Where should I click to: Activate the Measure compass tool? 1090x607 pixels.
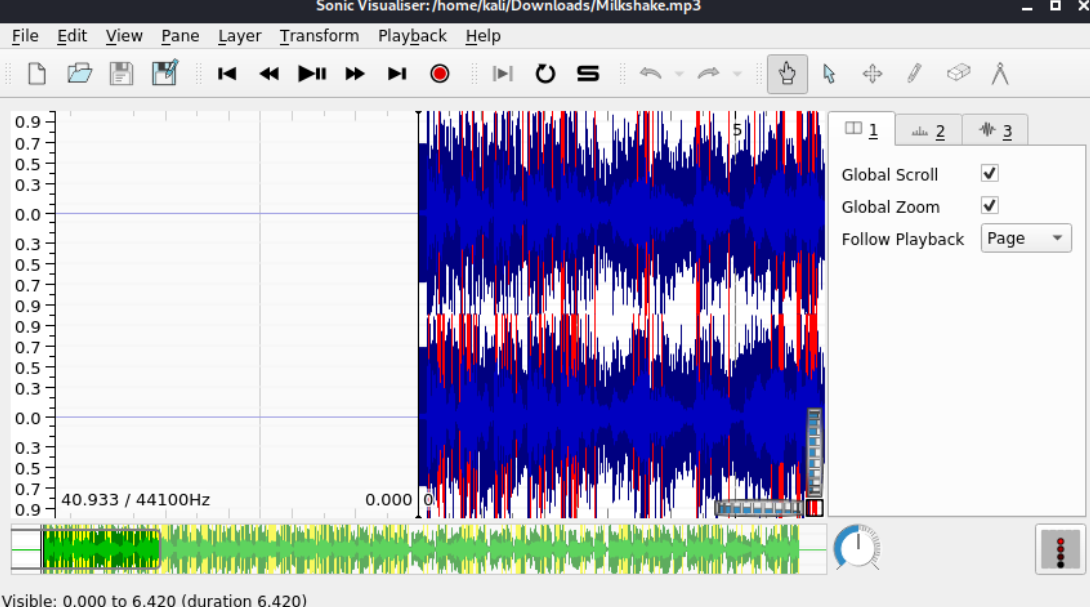click(999, 74)
